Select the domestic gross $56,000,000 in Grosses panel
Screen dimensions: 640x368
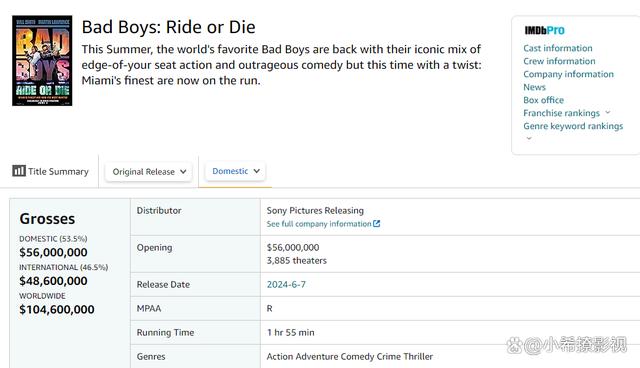pyautogui.click(x=53, y=253)
